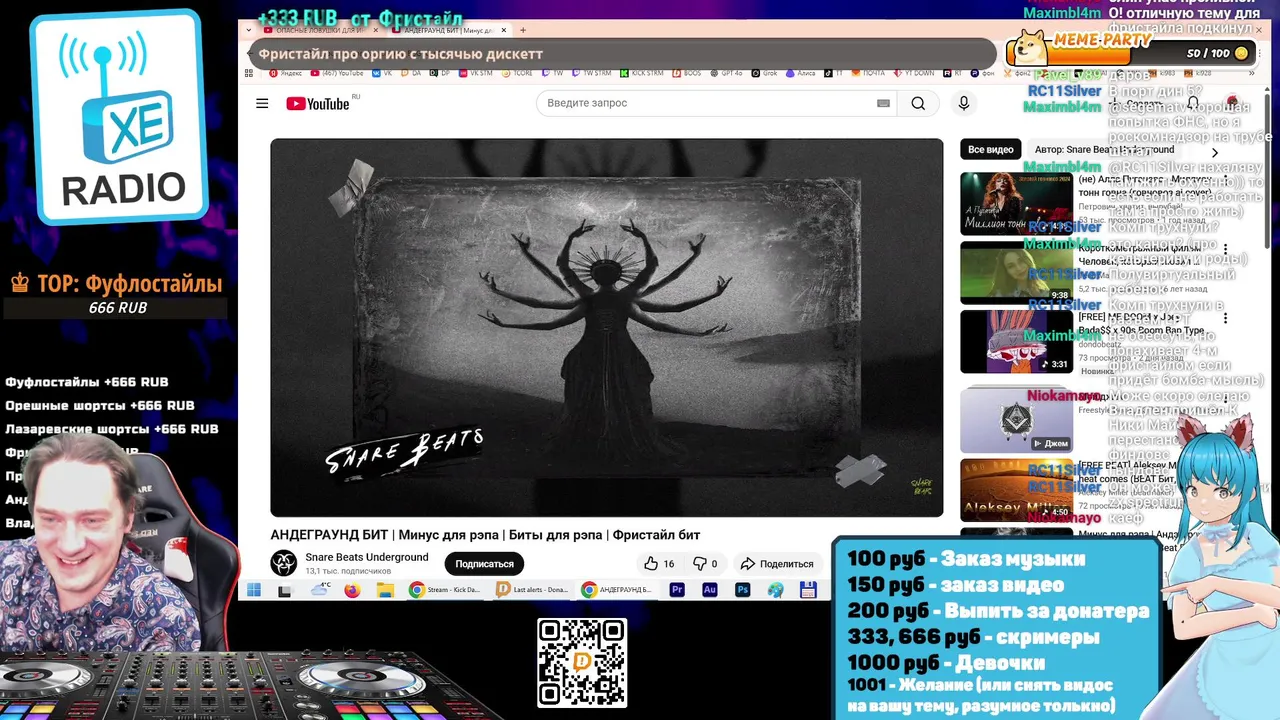Click the magnifier search button
The image size is (1280, 720).
[918, 103]
